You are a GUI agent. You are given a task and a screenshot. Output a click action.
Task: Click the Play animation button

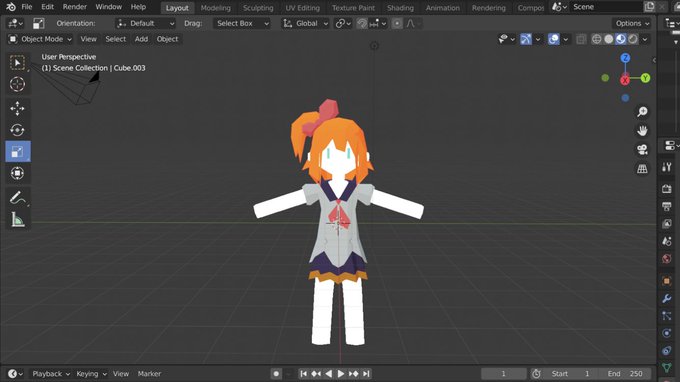(341, 374)
